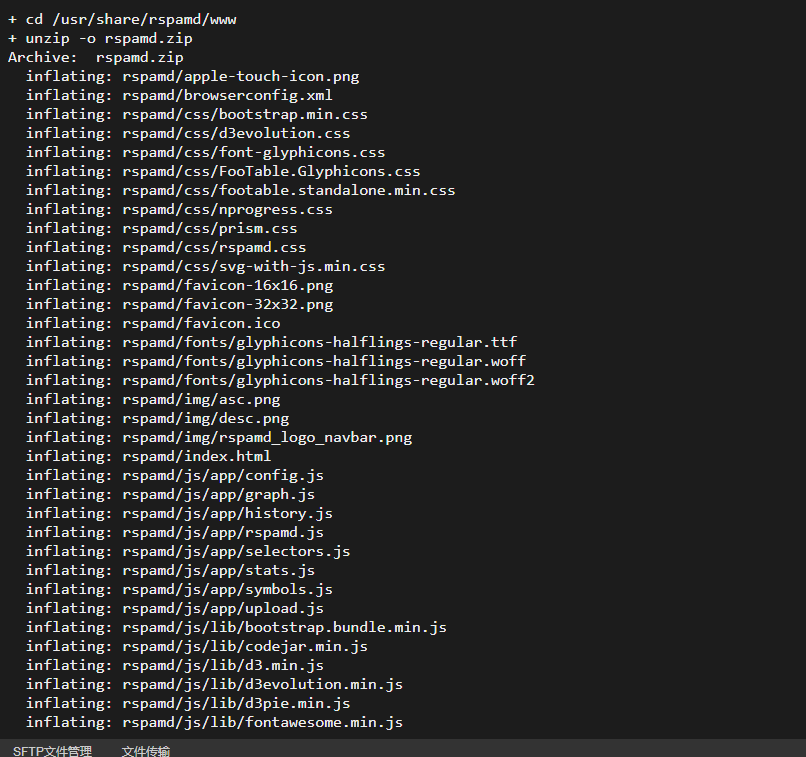Click the bootstrap.bundle.min.js output line
806x757 pixels.
tap(236, 628)
